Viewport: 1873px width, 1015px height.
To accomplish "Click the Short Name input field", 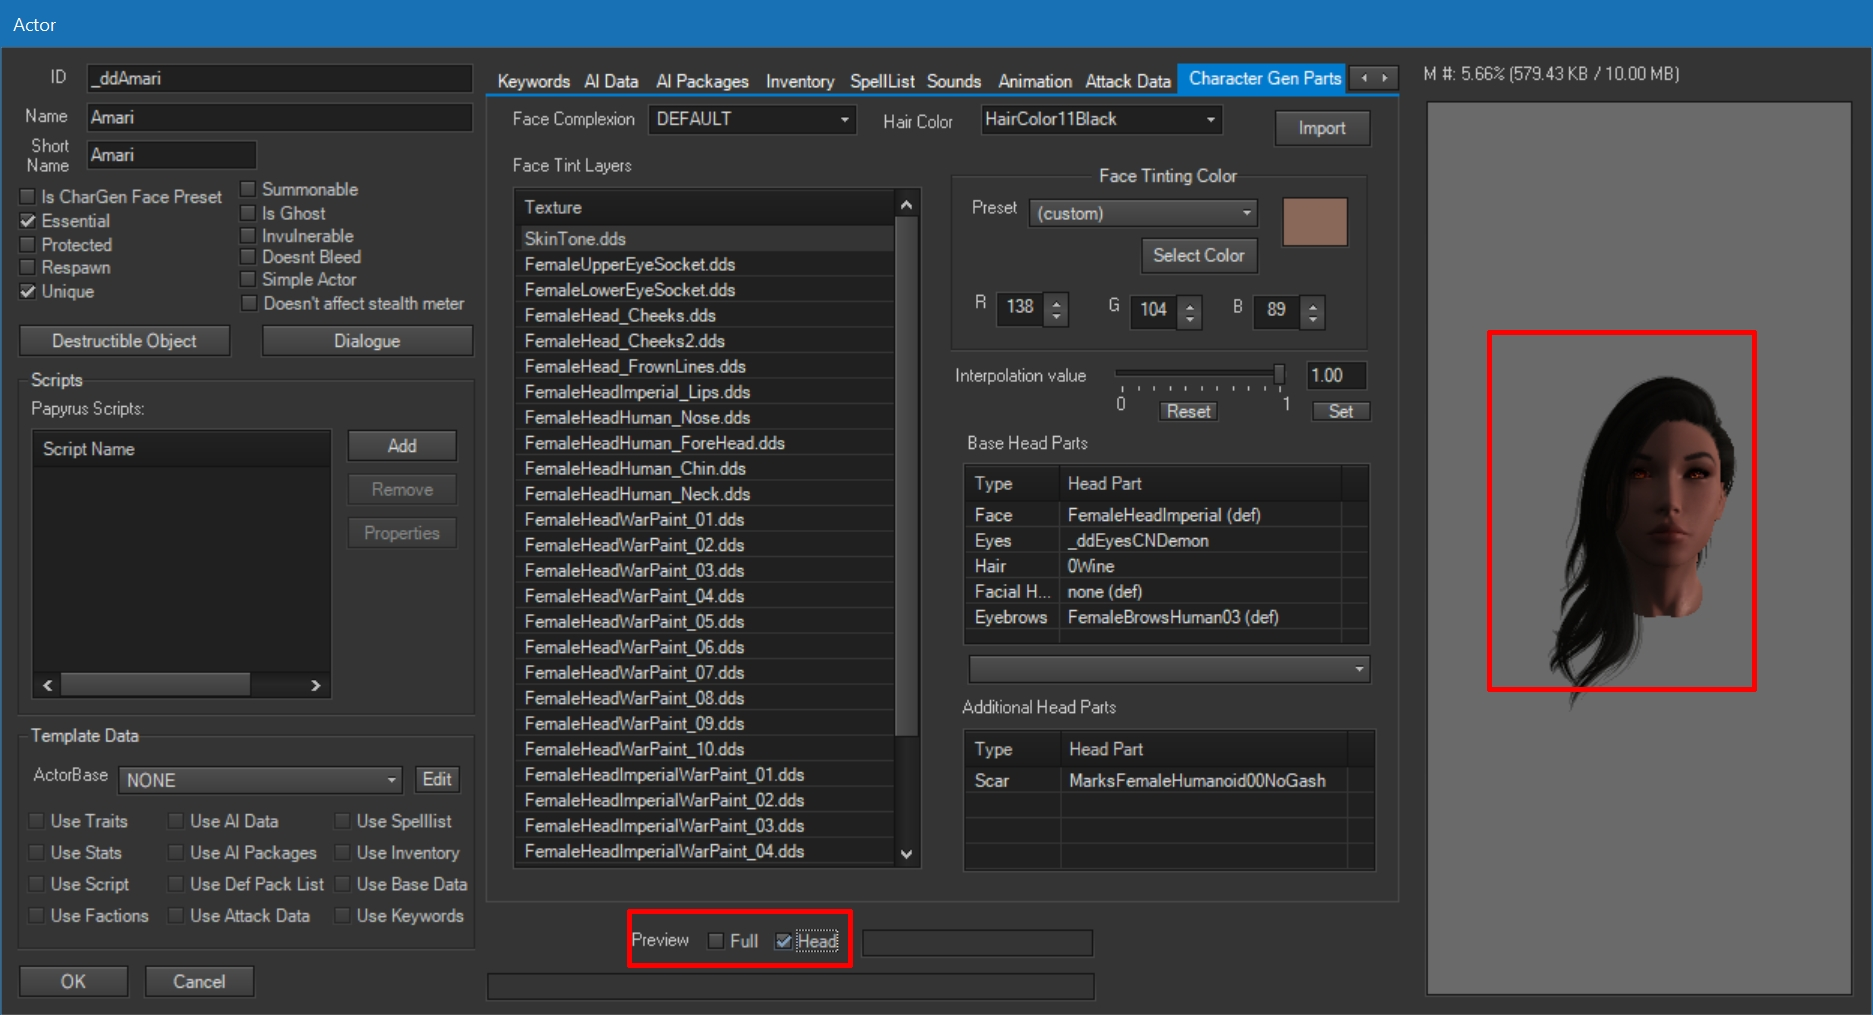I will coord(171,155).
